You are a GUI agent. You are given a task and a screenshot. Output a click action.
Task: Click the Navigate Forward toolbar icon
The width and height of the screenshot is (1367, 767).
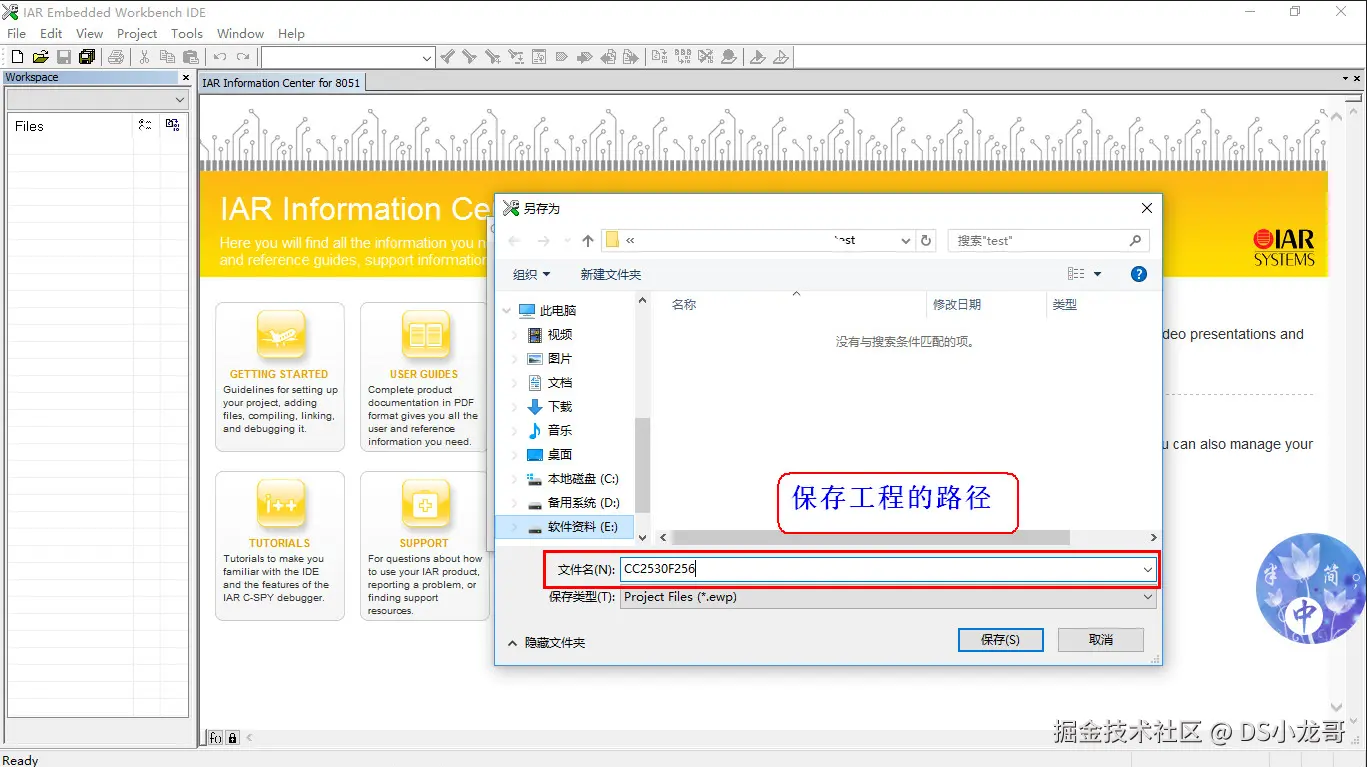[630, 57]
